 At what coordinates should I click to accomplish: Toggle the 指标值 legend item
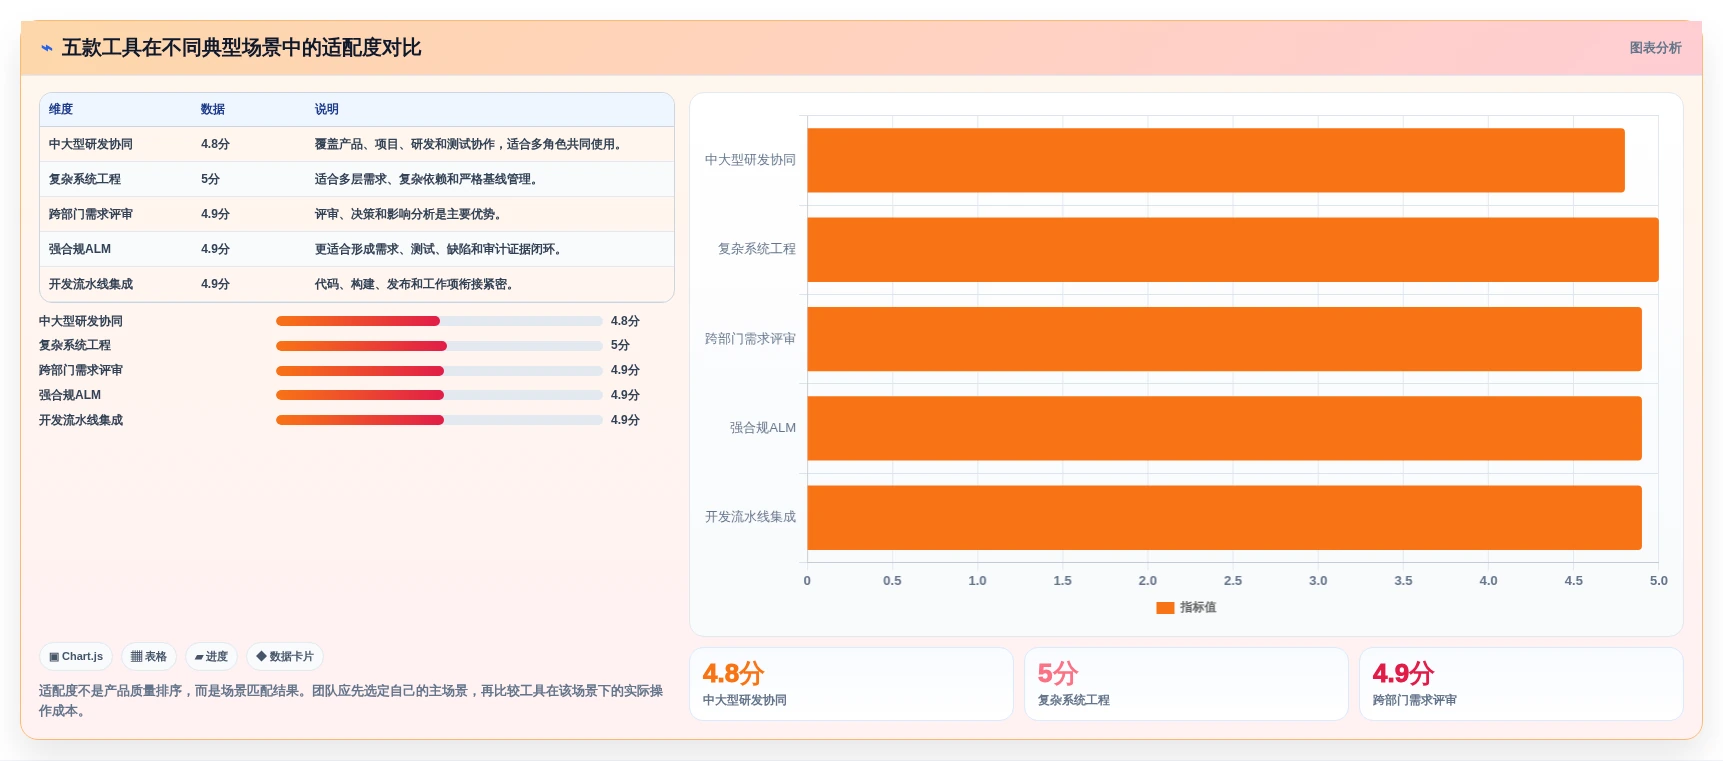pyautogui.click(x=1186, y=607)
